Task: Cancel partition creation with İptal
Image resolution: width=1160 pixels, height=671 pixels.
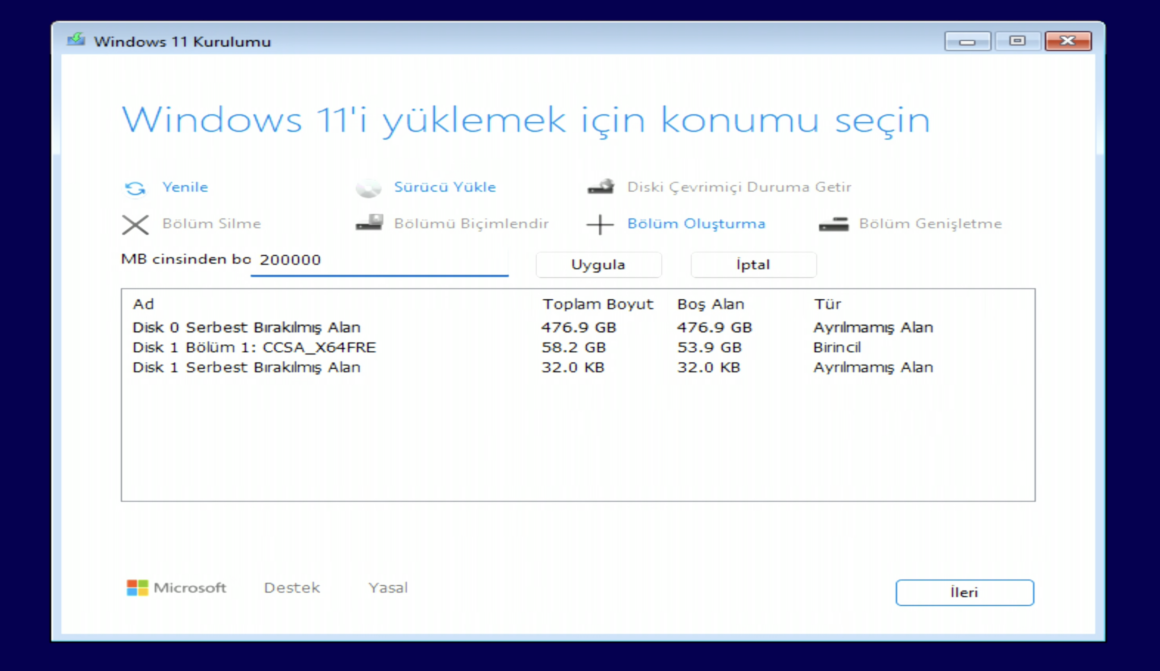Action: point(753,265)
